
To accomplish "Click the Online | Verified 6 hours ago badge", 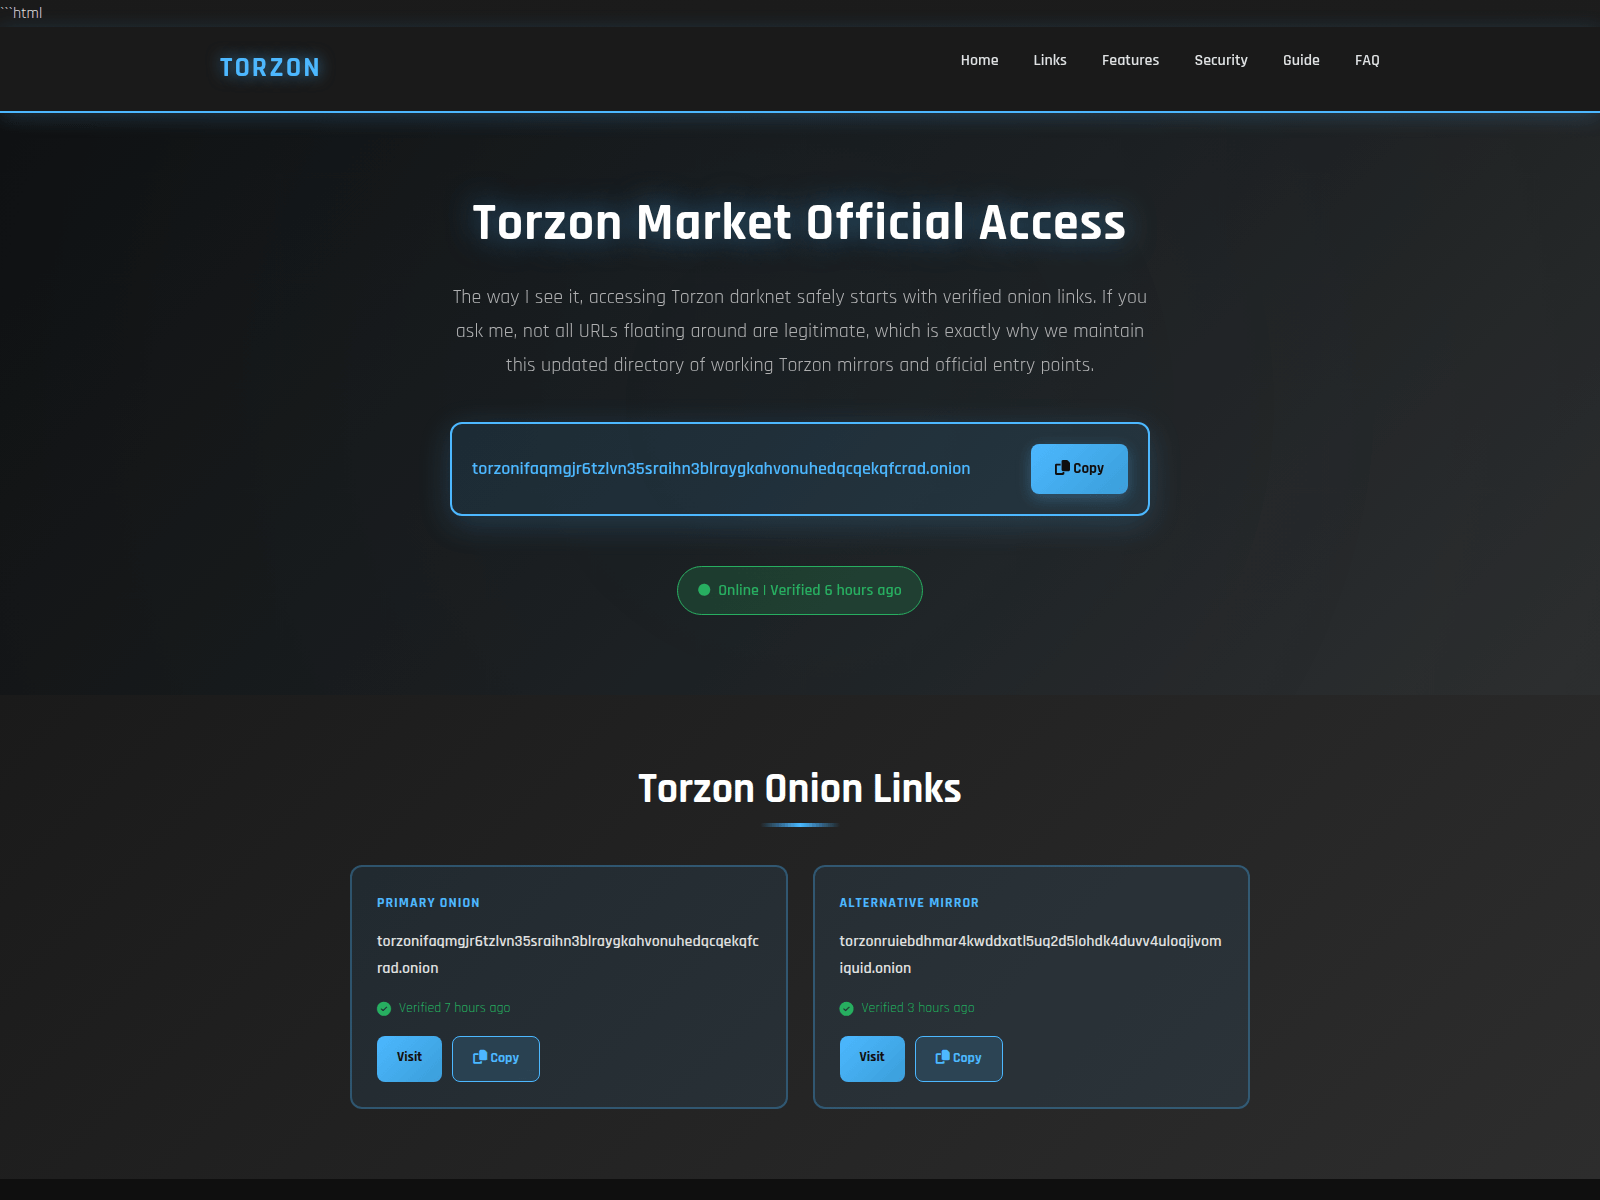I will 800,590.
